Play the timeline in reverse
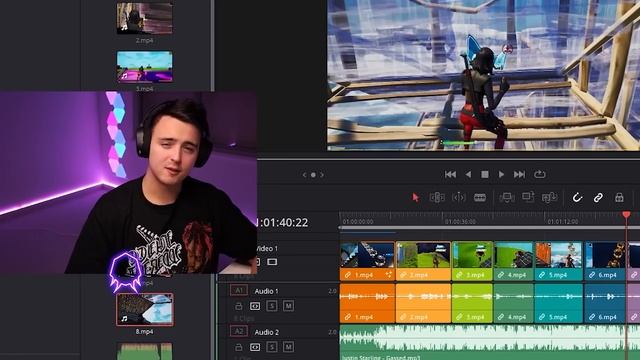Screen dimensions: 640x360 tap(468, 174)
